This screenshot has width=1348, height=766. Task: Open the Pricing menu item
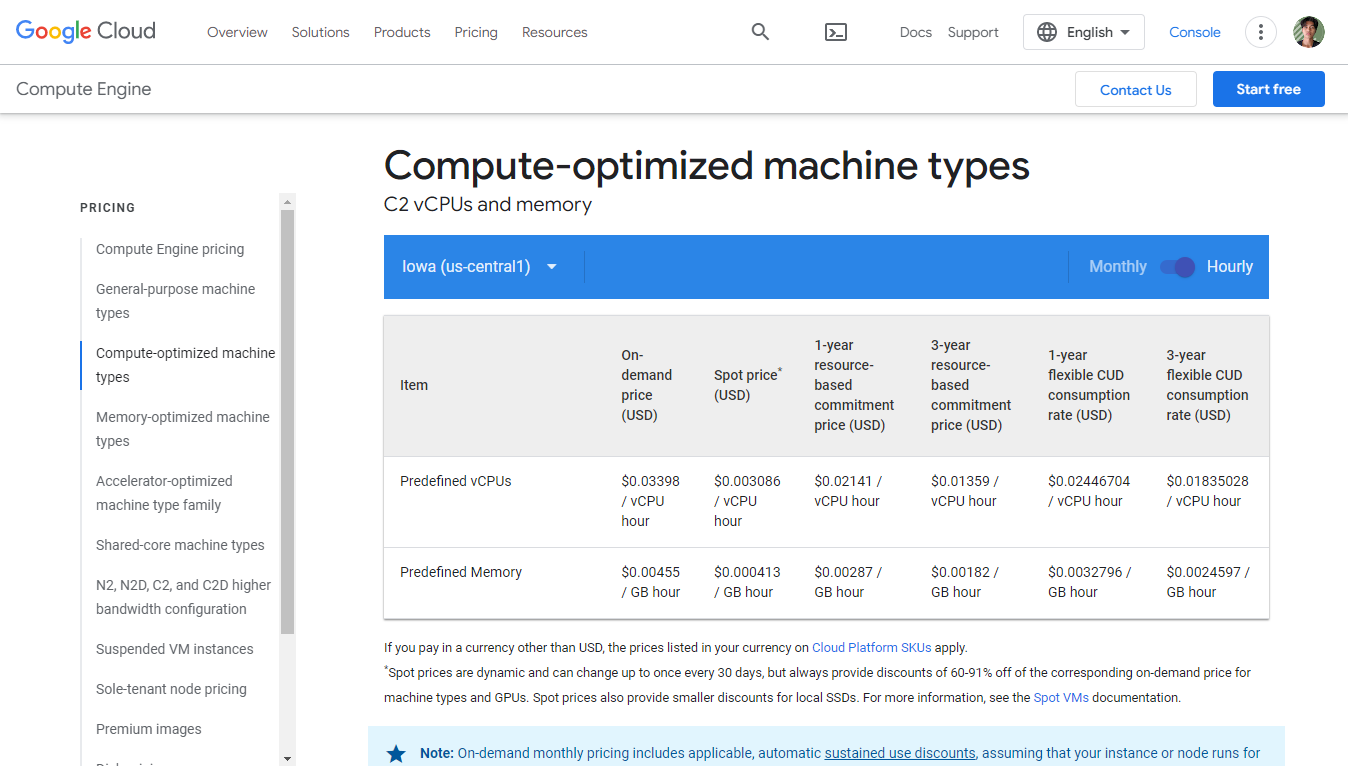click(476, 32)
